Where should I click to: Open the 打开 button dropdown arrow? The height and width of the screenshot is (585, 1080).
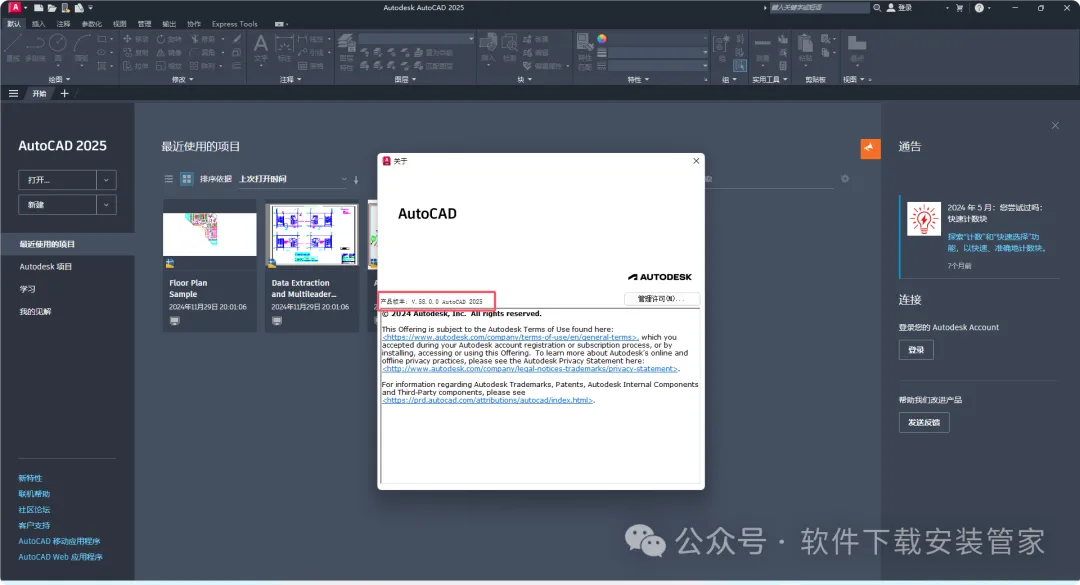pyautogui.click(x=106, y=180)
